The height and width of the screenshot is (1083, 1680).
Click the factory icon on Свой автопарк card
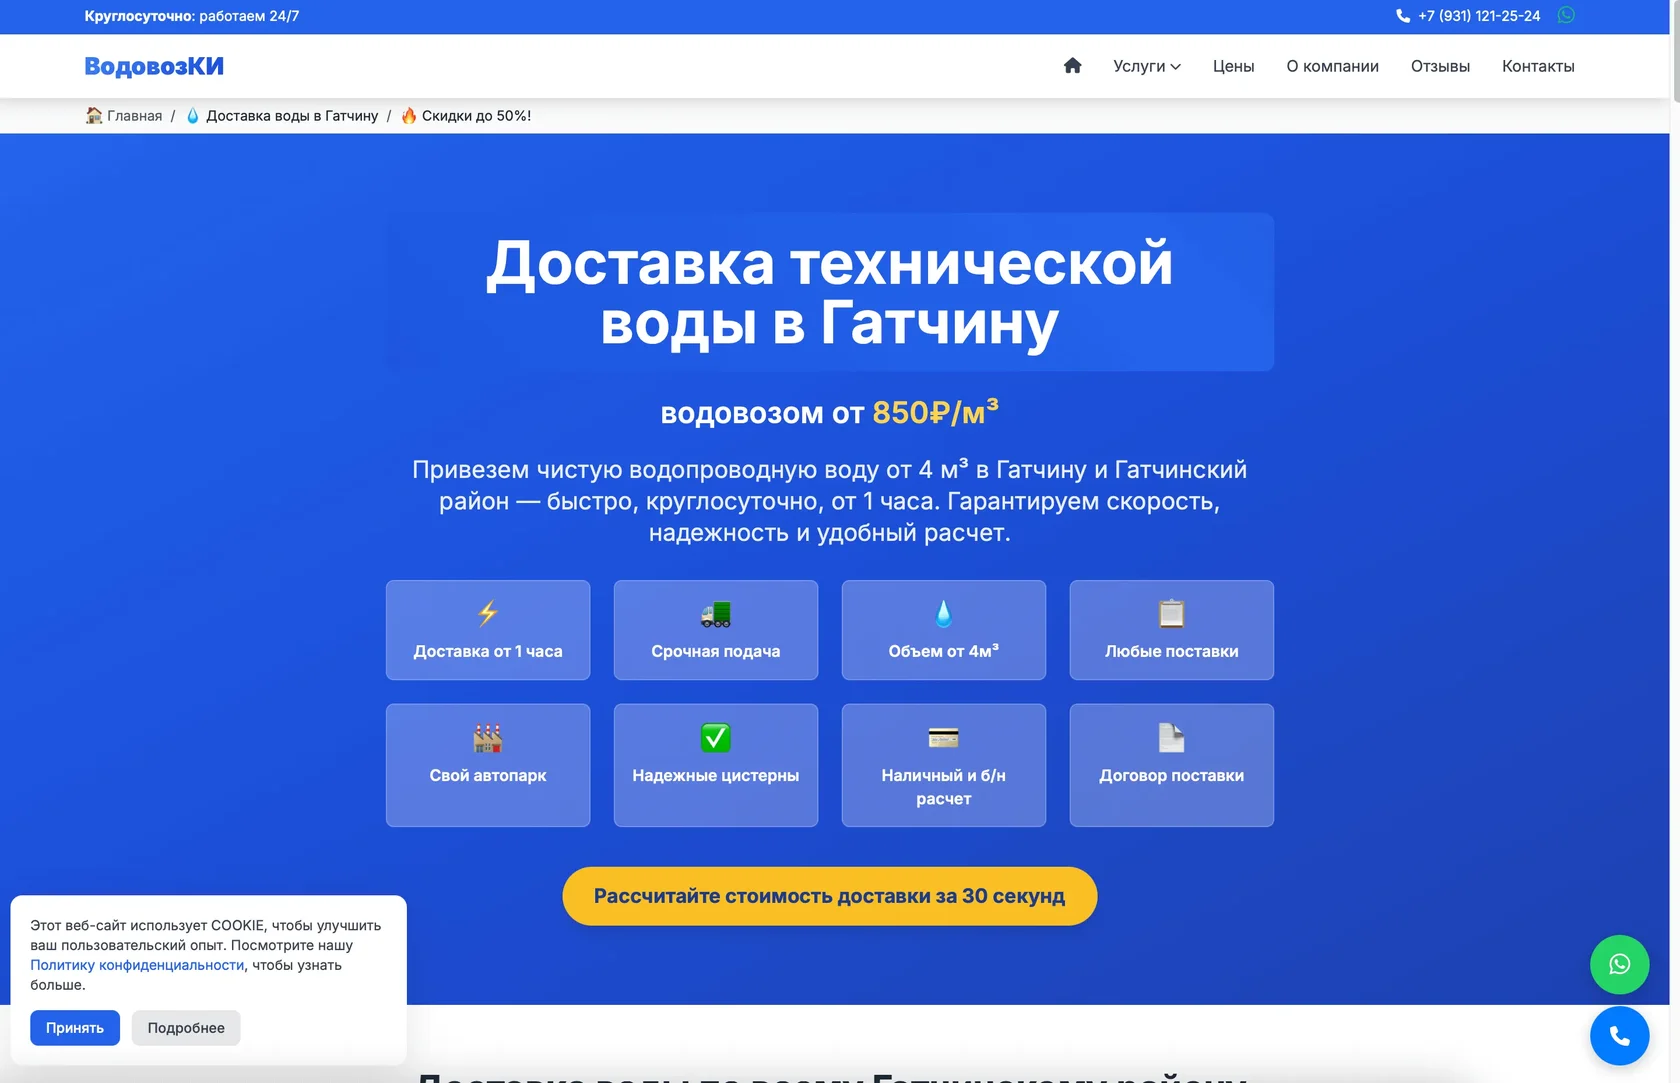[487, 738]
